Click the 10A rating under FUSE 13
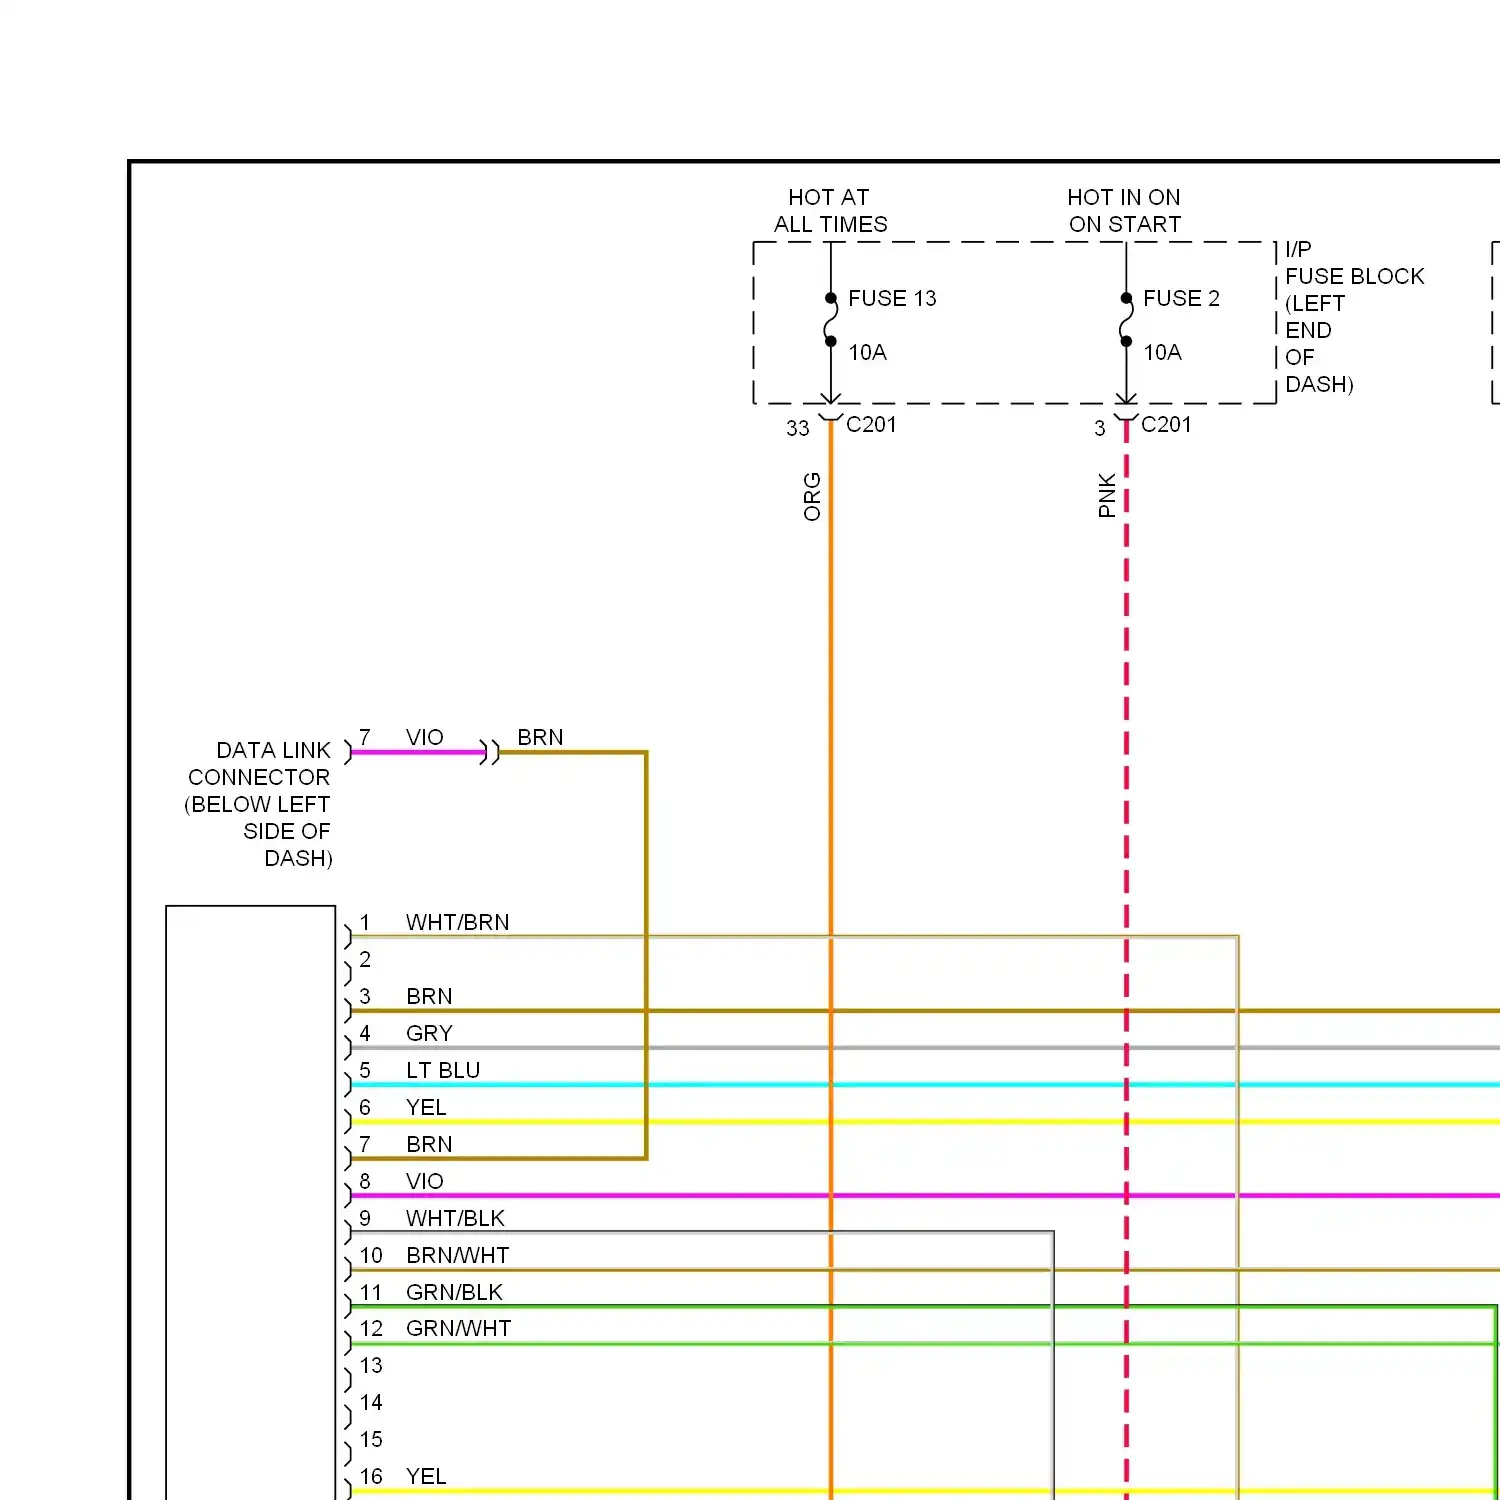This screenshot has height=1500, width=1500. [x=867, y=352]
